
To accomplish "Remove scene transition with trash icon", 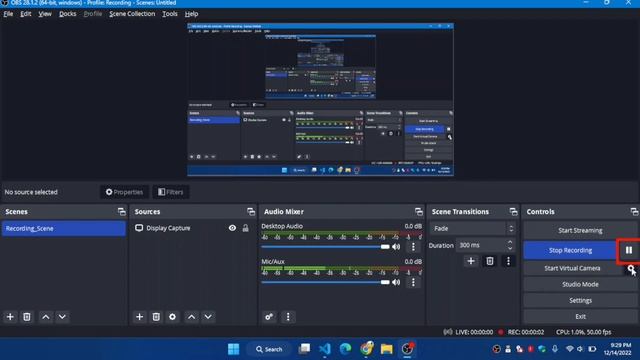I will [x=490, y=261].
